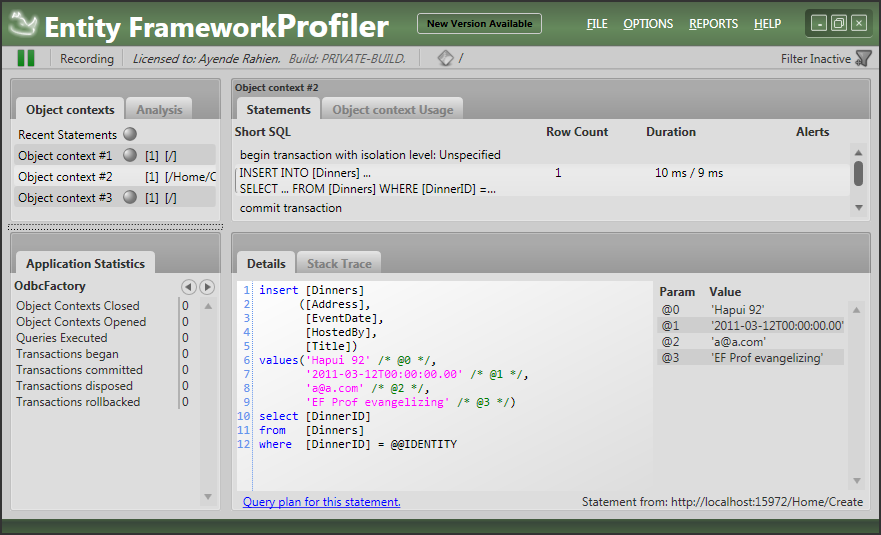Select the Statements tab
Screen dimensions: 881x535
278,109
